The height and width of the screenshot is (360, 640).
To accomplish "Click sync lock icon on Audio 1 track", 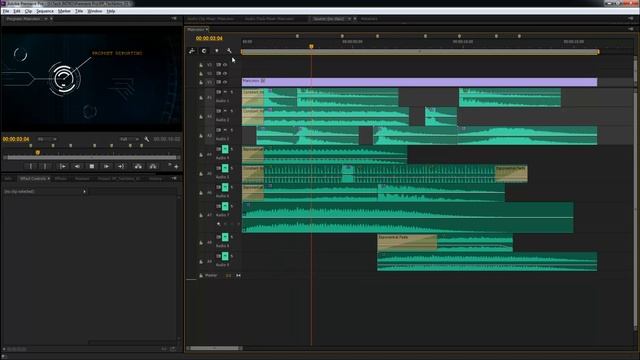I will coord(219,92).
